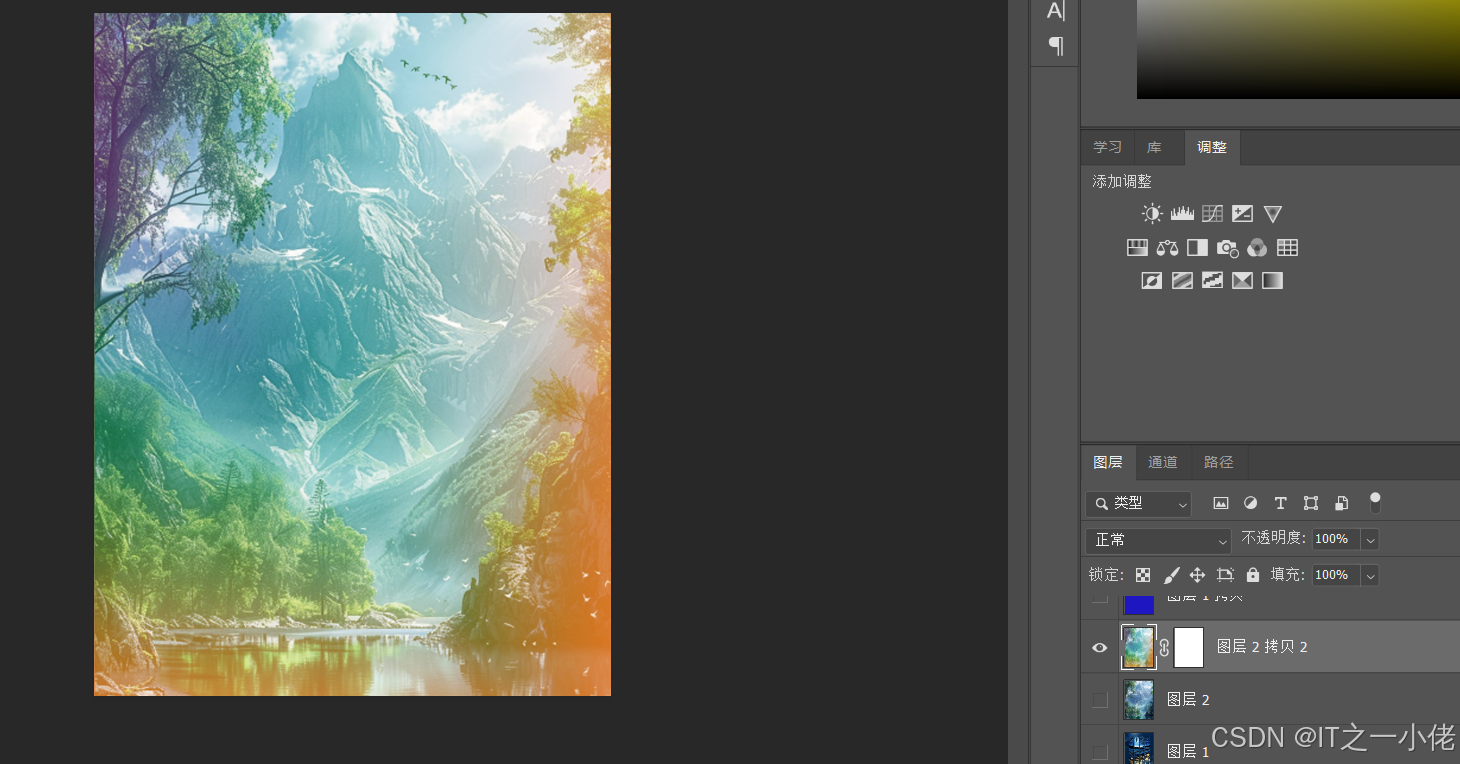
Task: Lock layer position
Action: [1197, 575]
